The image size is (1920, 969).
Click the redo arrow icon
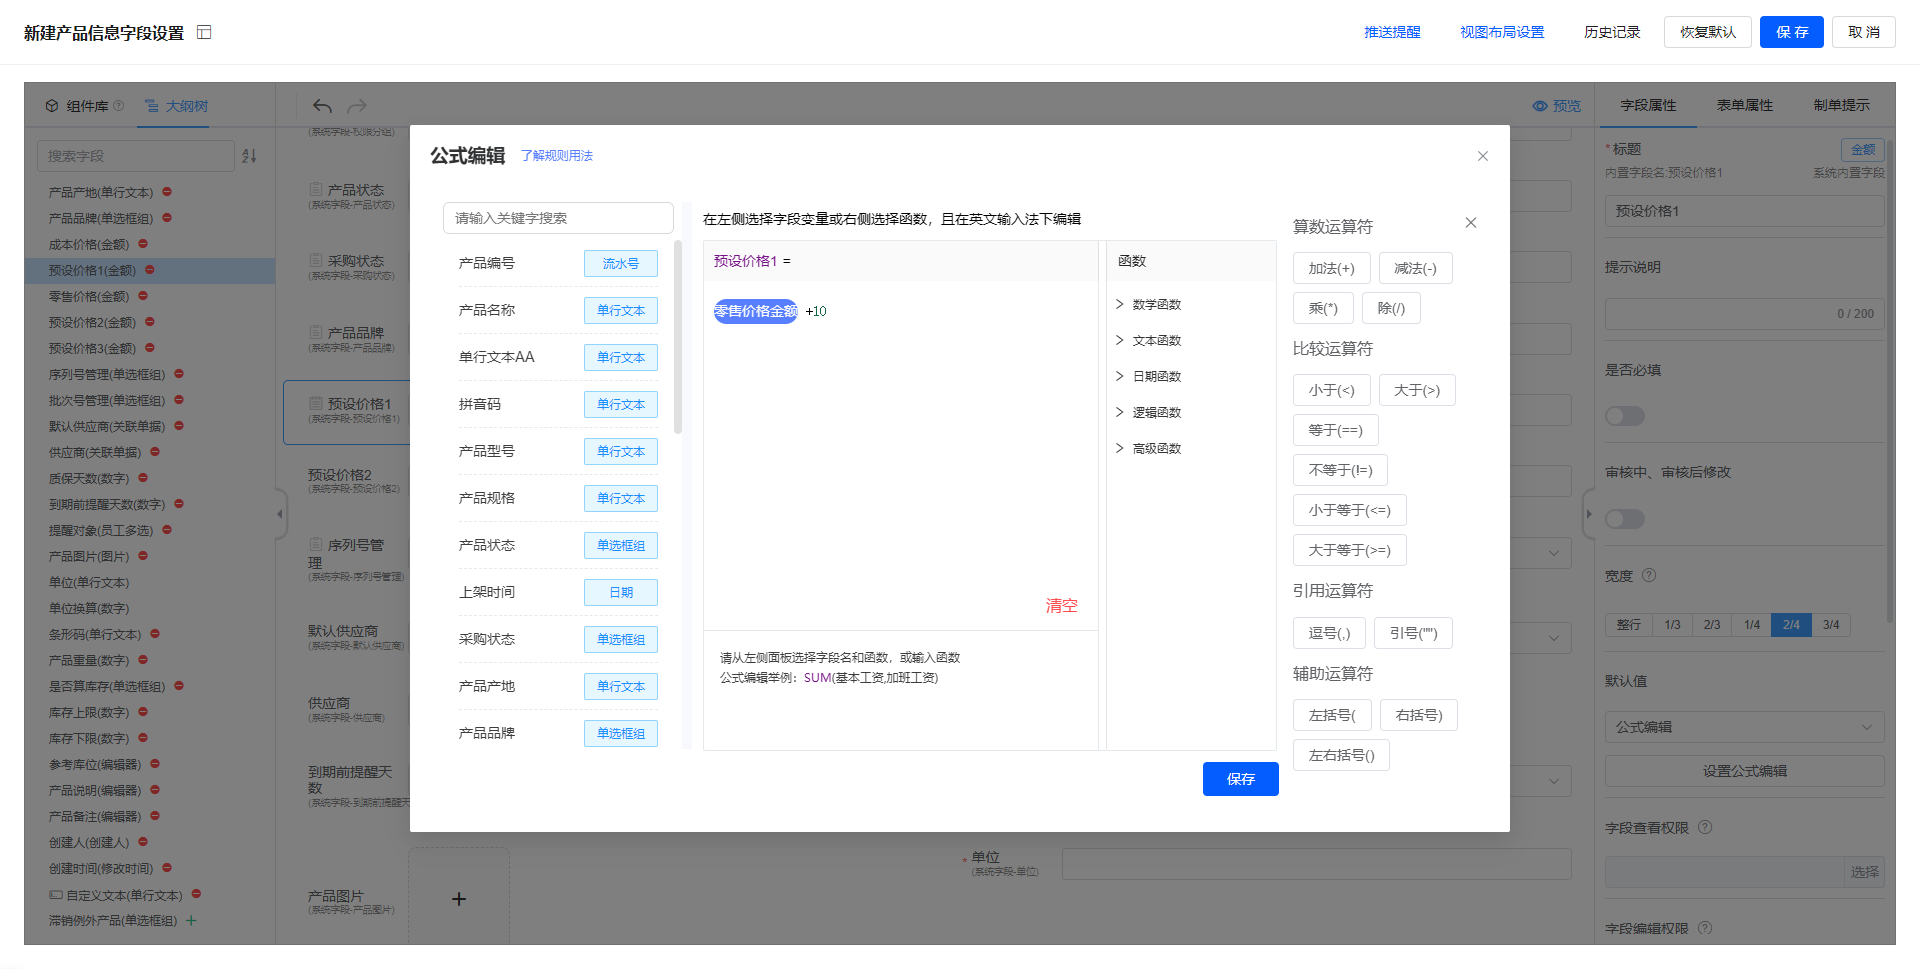357,106
